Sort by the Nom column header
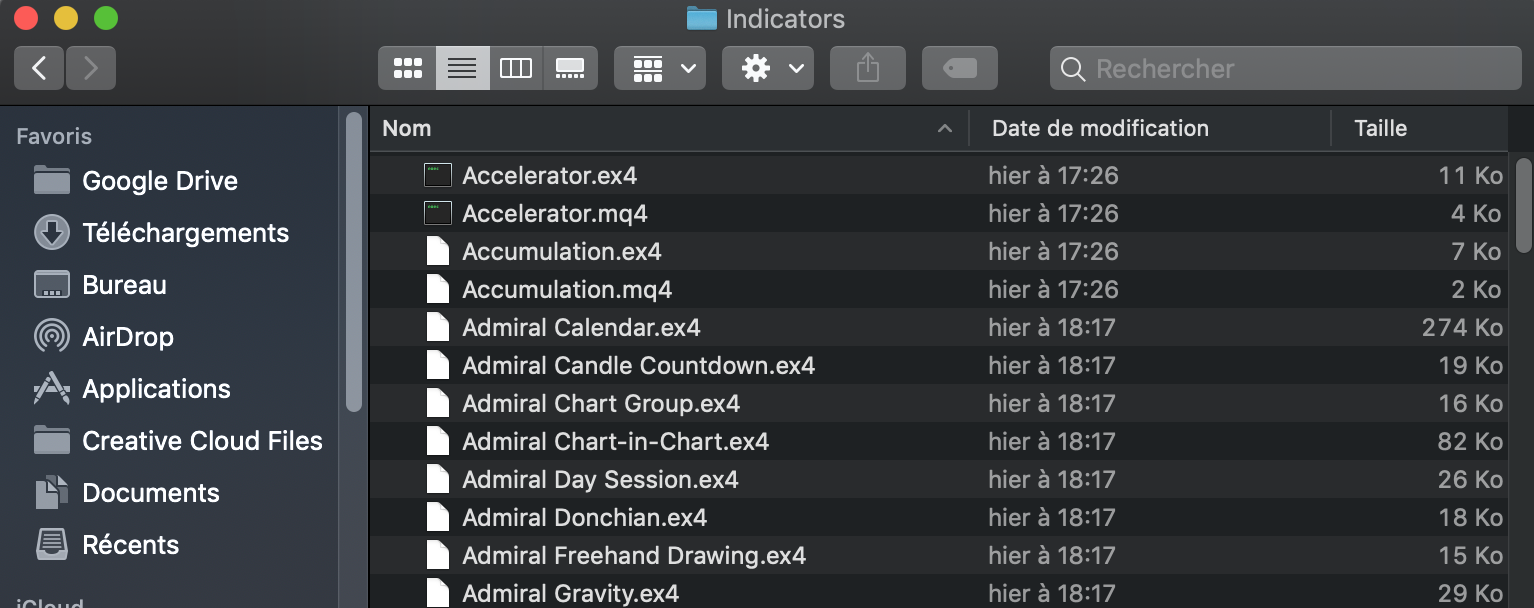 click(669, 128)
